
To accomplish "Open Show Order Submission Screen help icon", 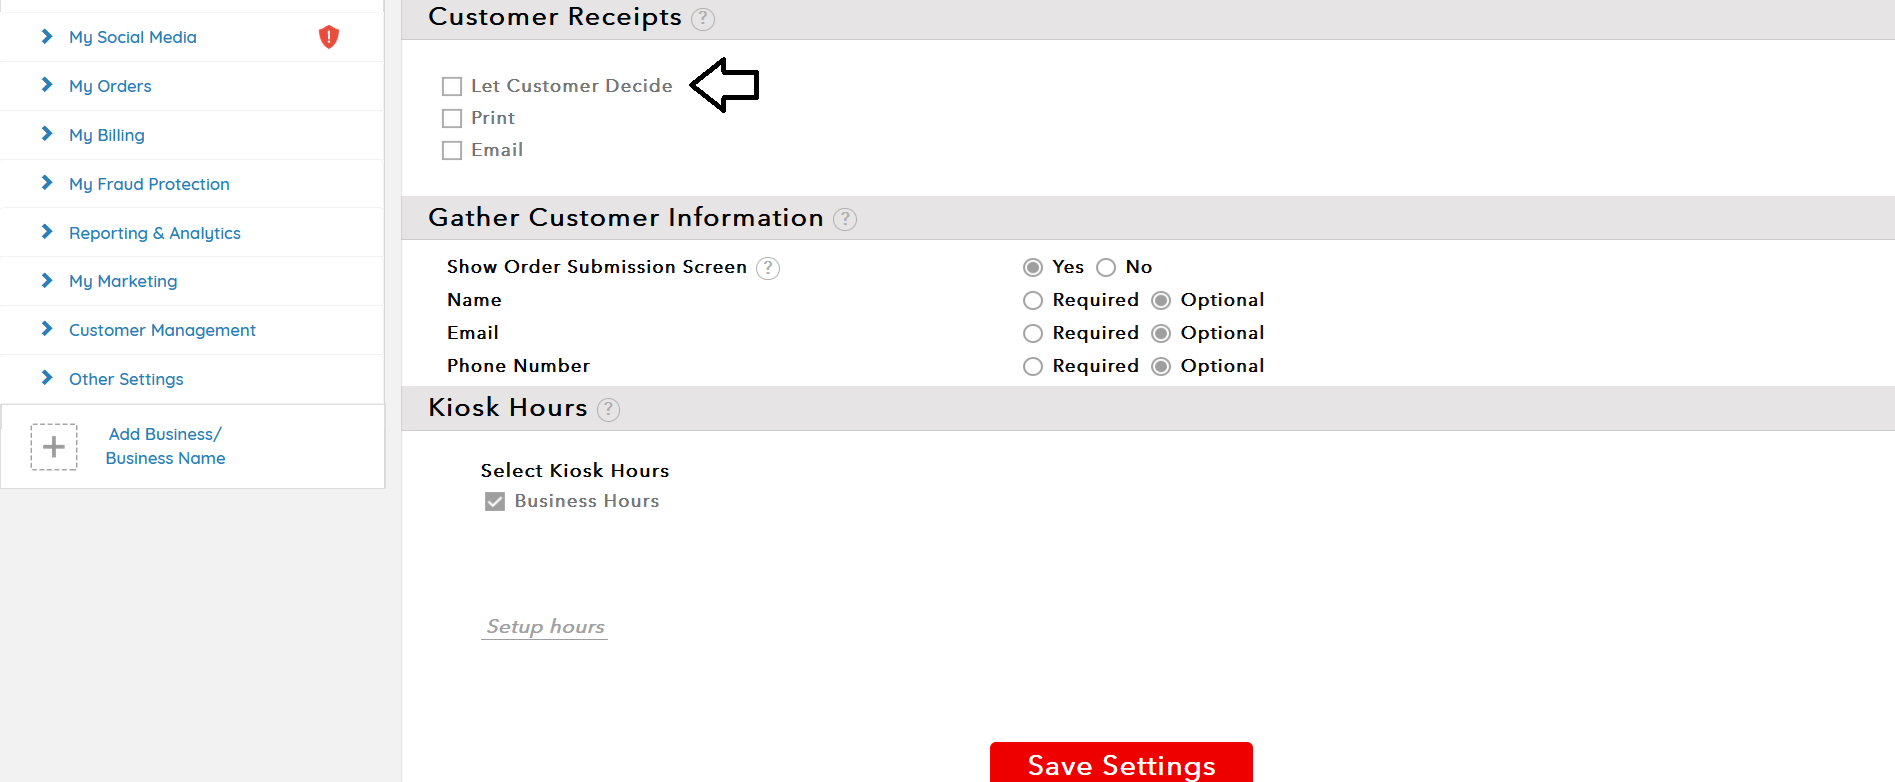I will (768, 268).
